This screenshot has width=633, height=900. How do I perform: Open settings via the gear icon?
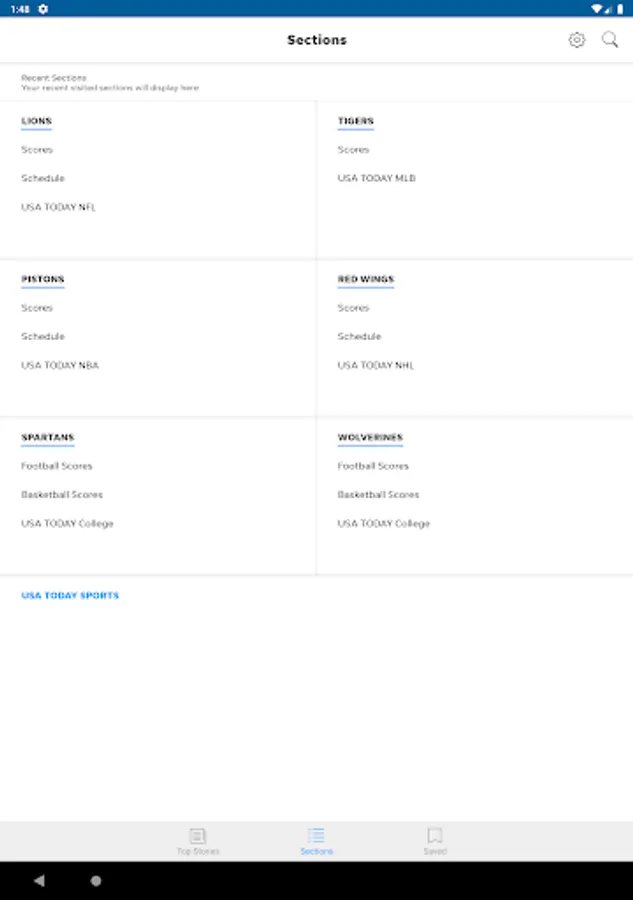[577, 40]
